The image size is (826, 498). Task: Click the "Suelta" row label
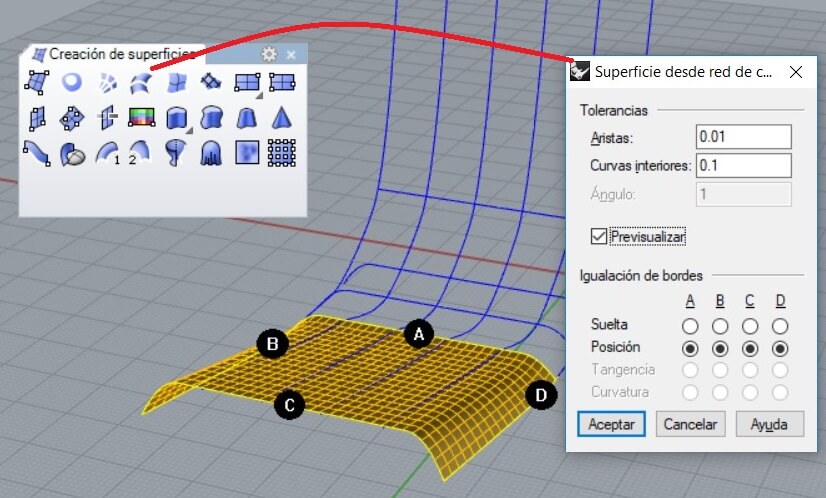pos(609,324)
